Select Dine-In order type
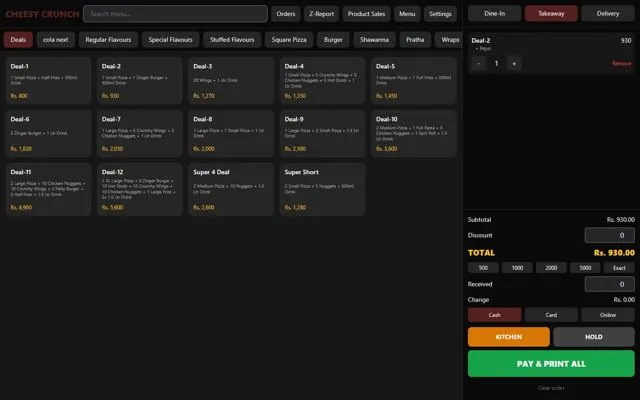Image resolution: width=640 pixels, height=400 pixels. tap(494, 13)
